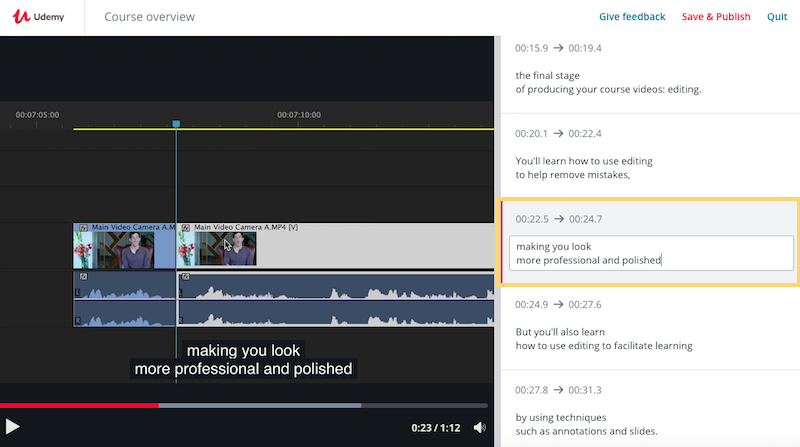Quit the caption editor
The image size is (800, 447).
(777, 17)
